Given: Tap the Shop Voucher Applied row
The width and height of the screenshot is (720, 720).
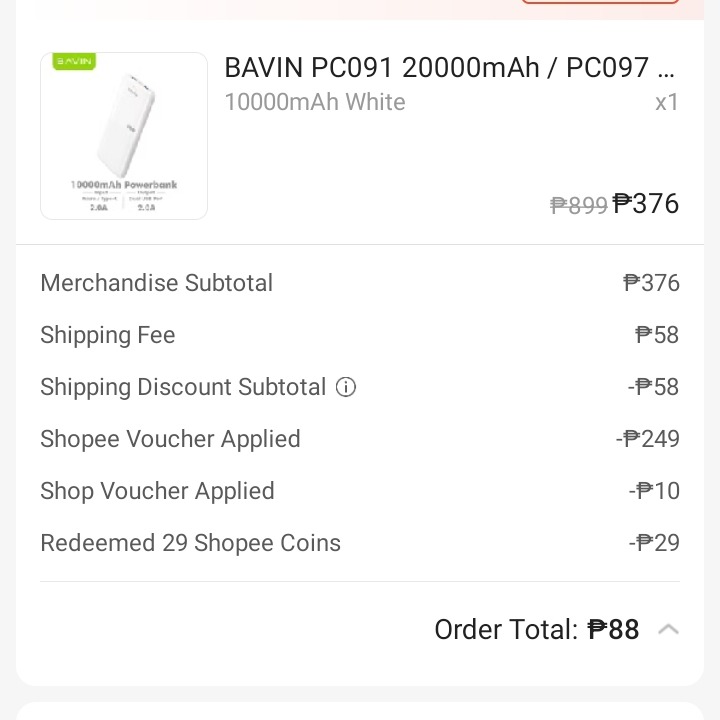Looking at the screenshot, I should tap(360, 490).
